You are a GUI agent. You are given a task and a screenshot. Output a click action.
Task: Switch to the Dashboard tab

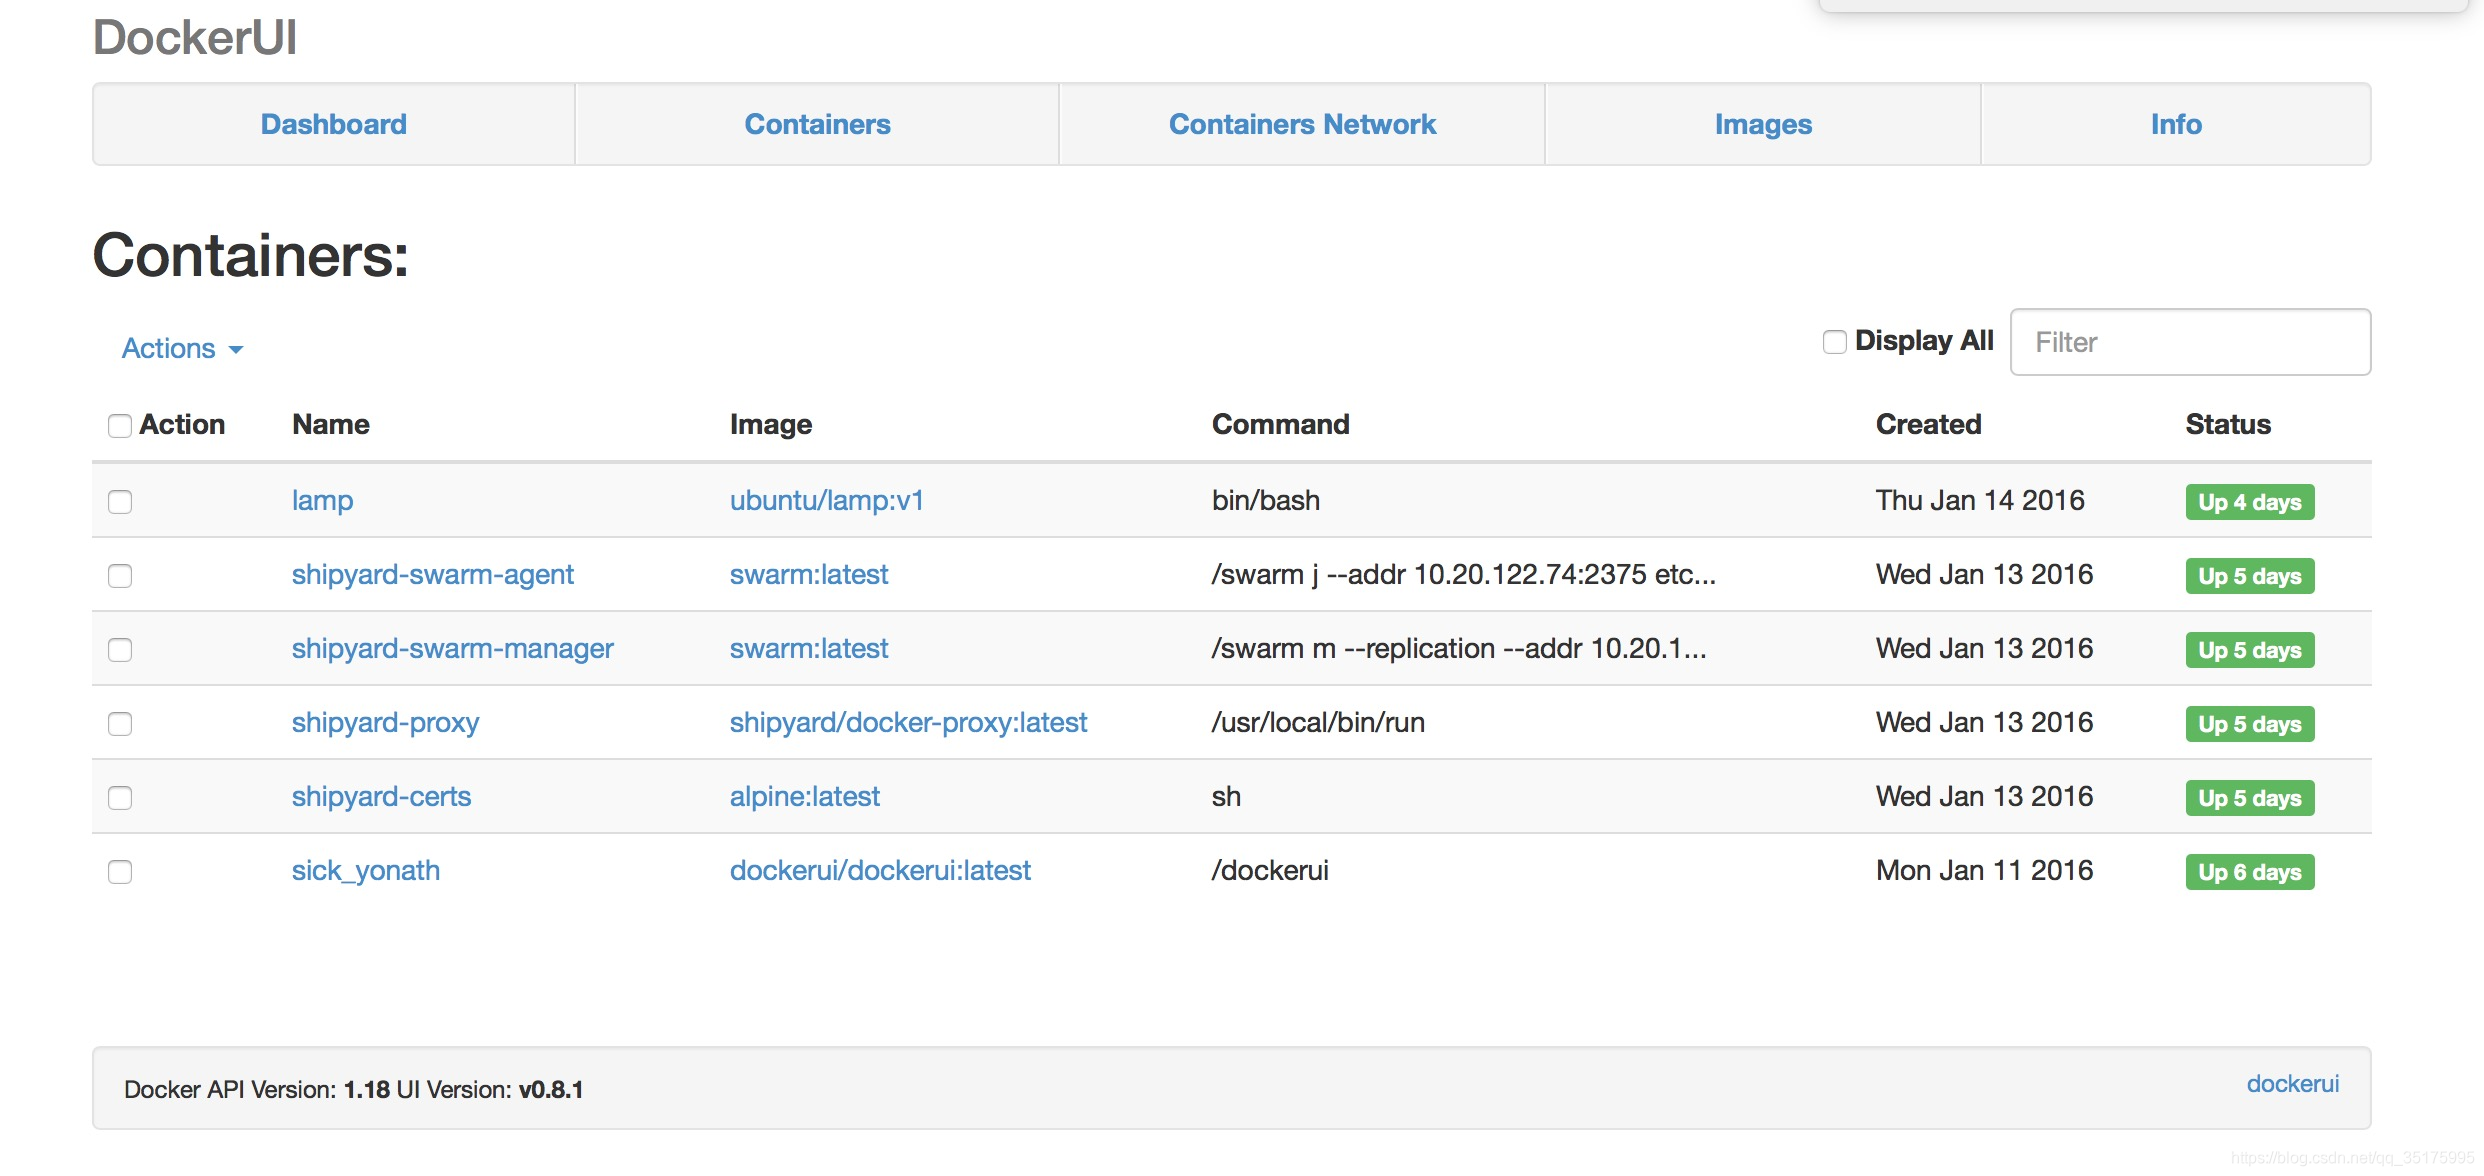tap(333, 124)
